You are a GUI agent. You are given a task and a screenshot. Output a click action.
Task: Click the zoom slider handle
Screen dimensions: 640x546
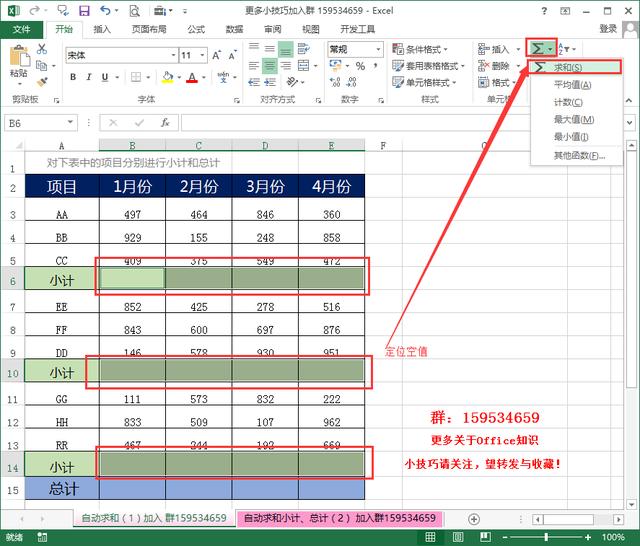click(x=546, y=537)
